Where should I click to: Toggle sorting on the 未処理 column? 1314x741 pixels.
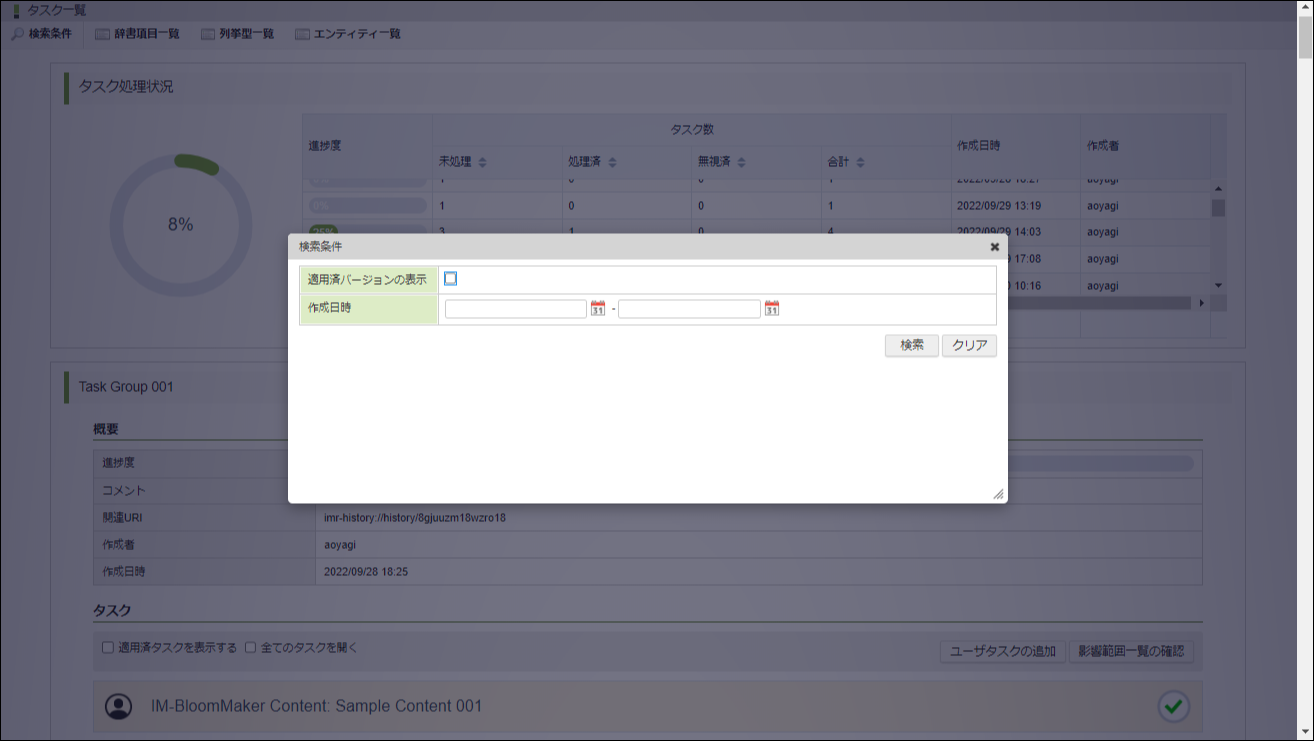(x=484, y=161)
